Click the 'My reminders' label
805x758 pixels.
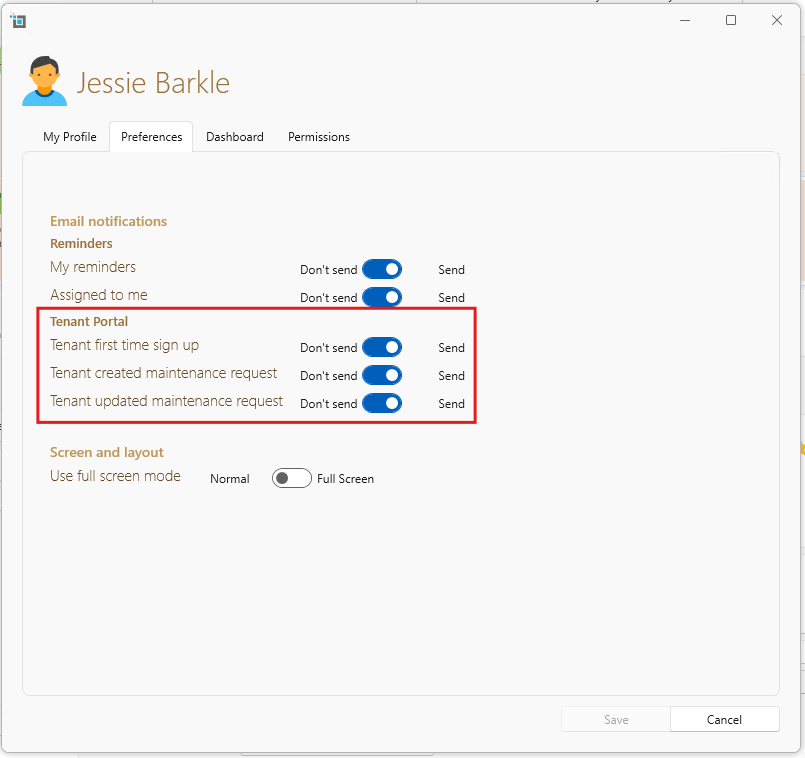[93, 267]
